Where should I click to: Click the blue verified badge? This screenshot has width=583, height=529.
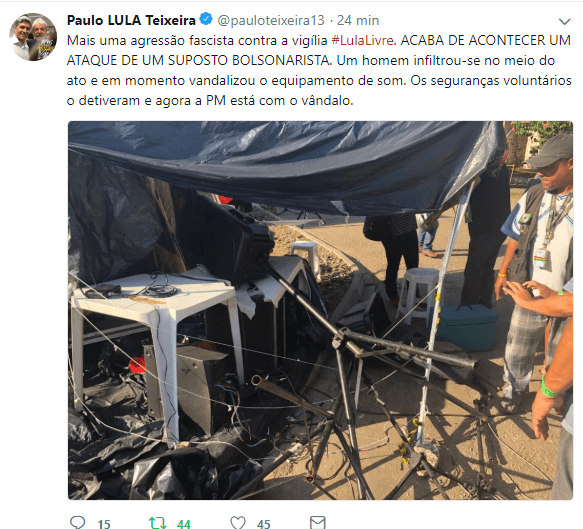click(206, 19)
